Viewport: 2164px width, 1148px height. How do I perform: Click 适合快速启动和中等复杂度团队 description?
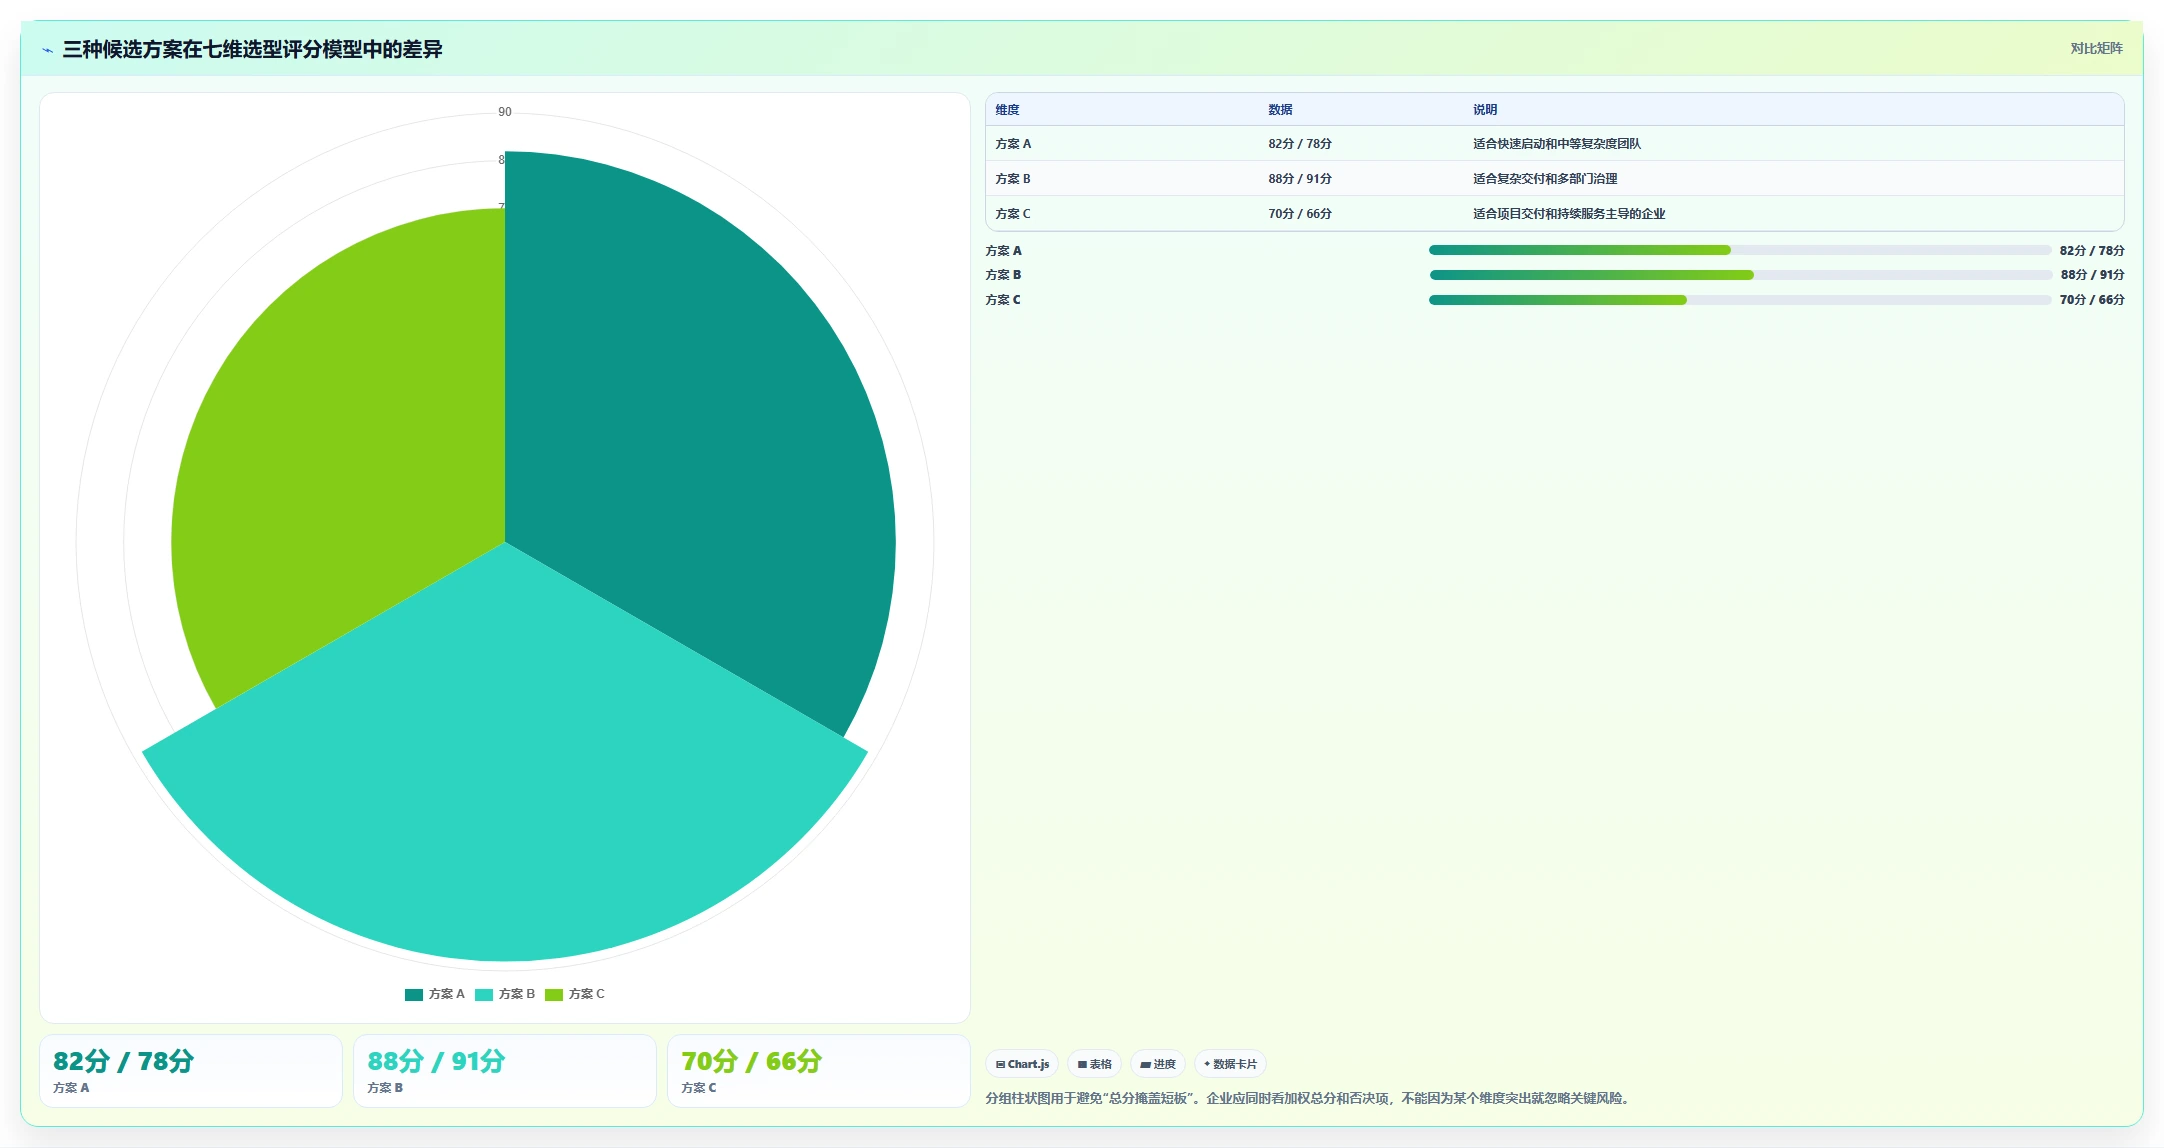tap(1557, 144)
